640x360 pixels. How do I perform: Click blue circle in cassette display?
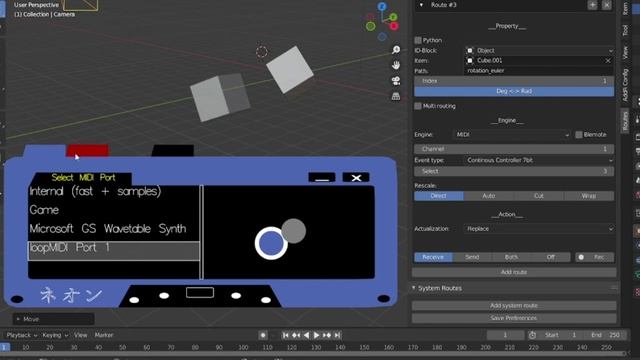coord(271,243)
